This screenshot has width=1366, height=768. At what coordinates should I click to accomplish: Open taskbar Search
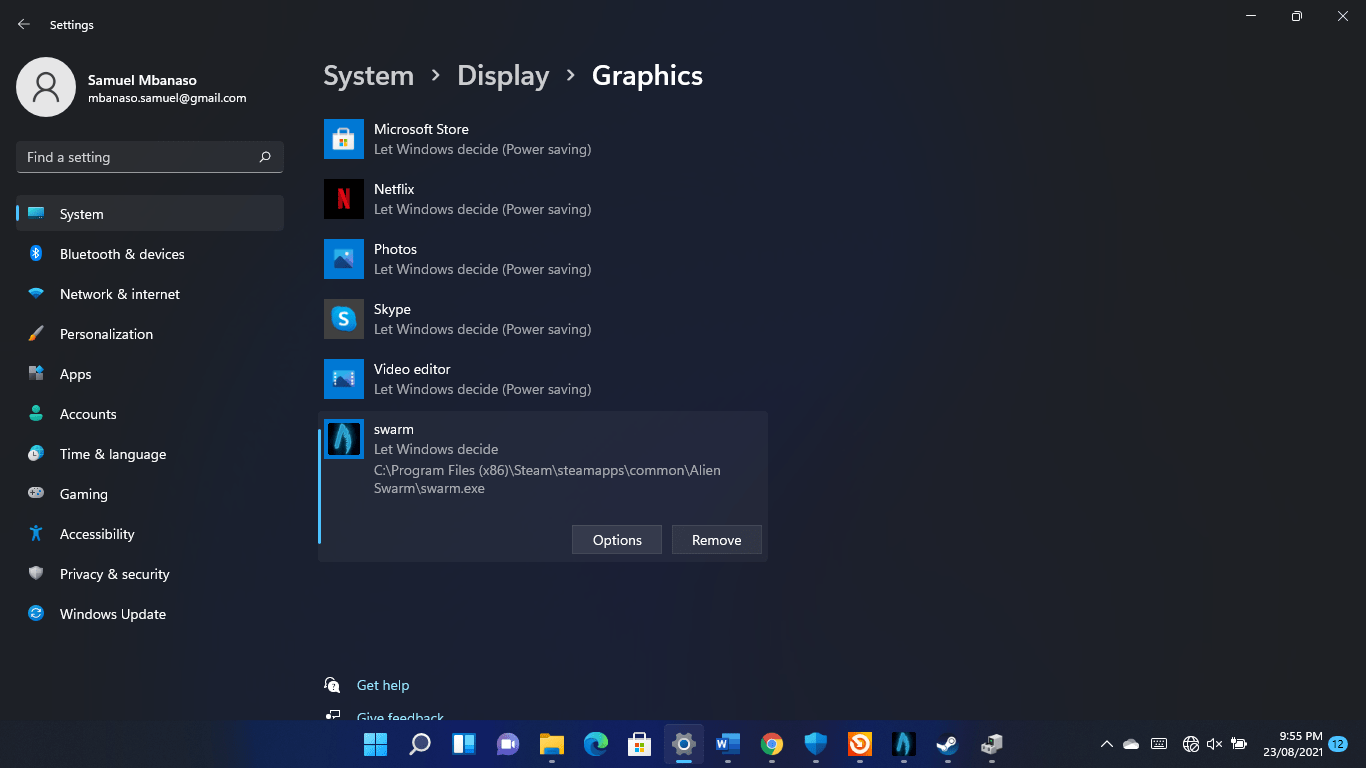point(420,744)
